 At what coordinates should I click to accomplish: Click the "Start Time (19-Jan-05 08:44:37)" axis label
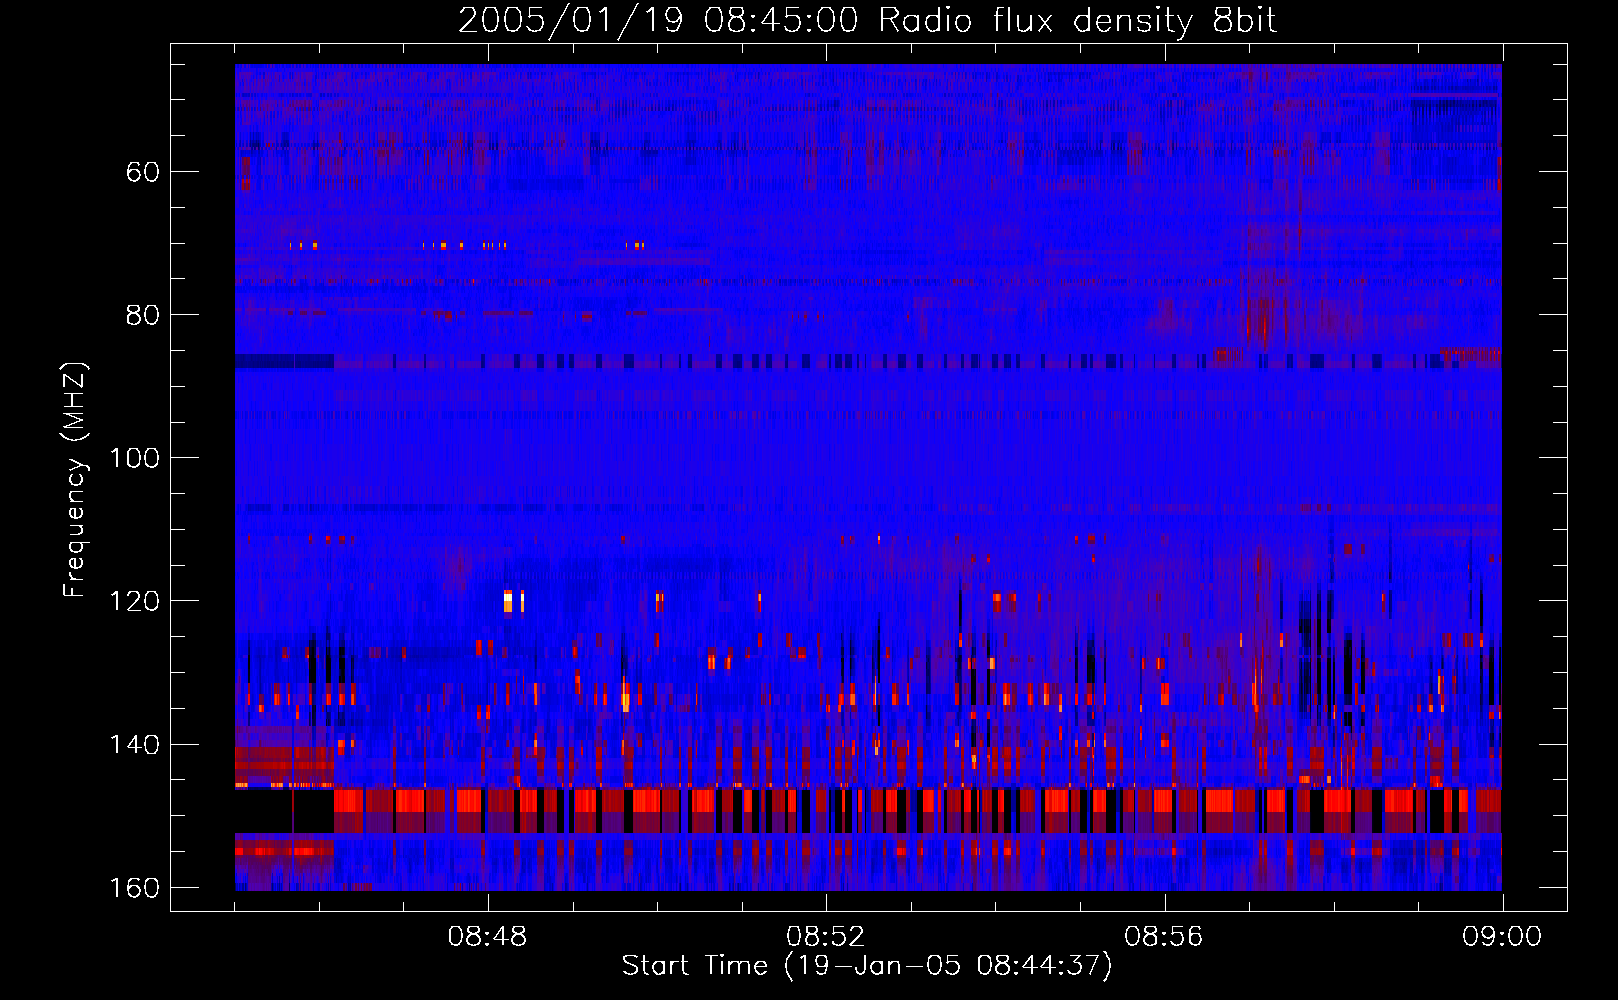(x=867, y=966)
